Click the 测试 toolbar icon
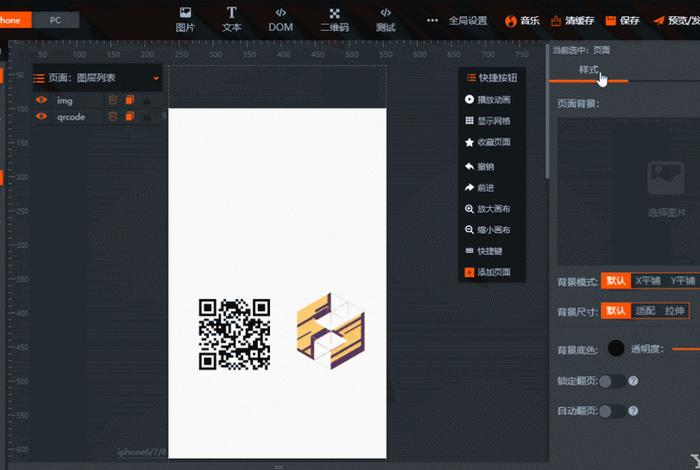 (x=385, y=19)
